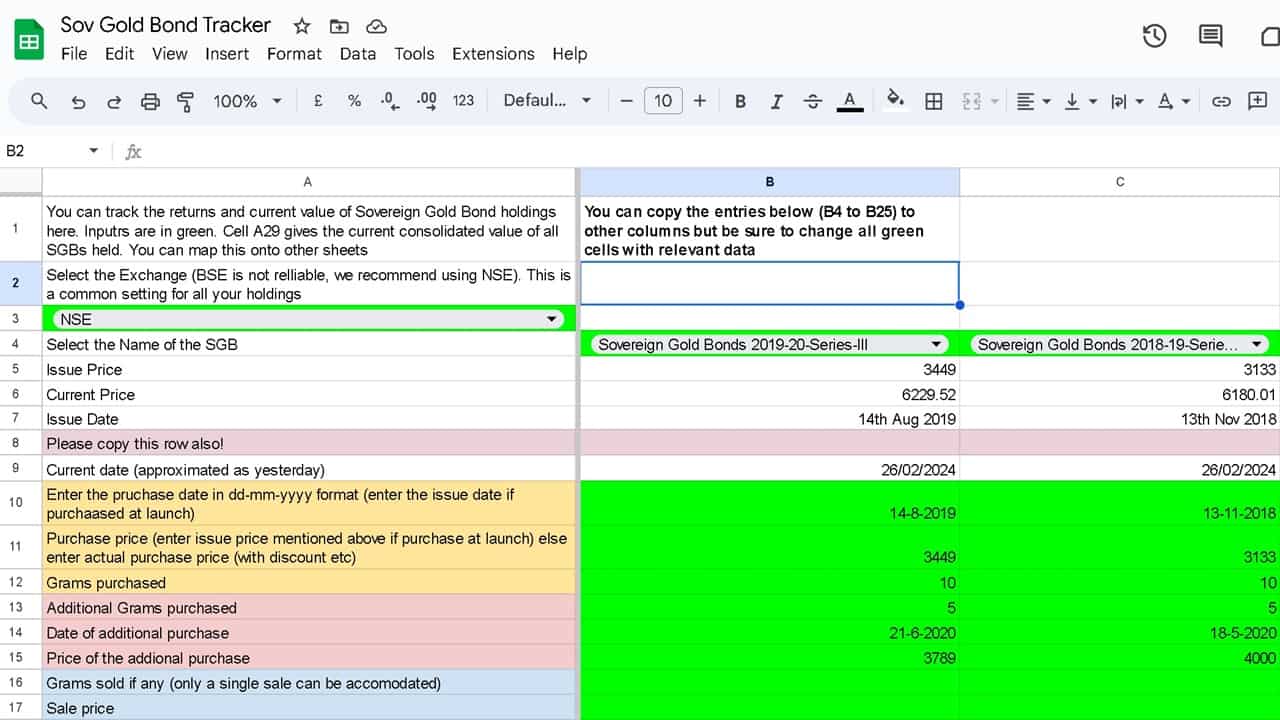Screen dimensions: 1280x720
Task: Click the increase font size button
Action: coord(699,101)
